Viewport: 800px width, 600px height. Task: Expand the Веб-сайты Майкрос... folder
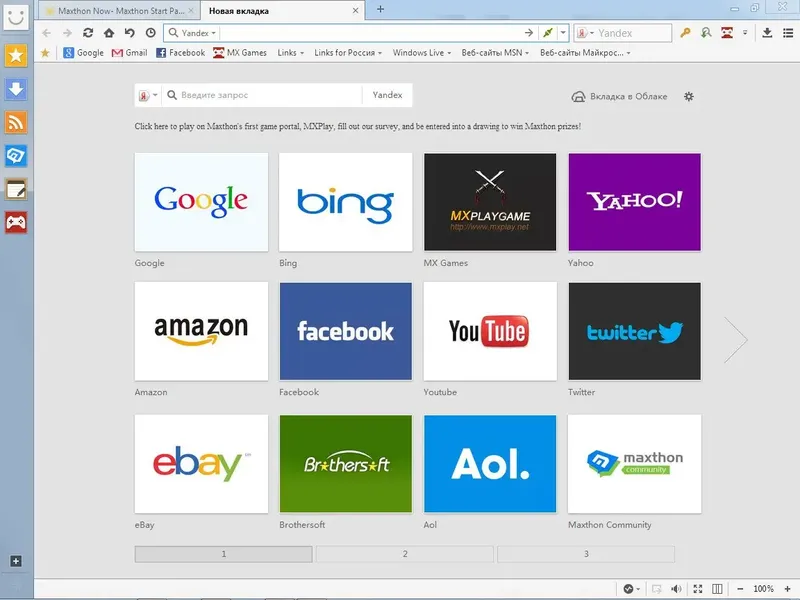(585, 53)
